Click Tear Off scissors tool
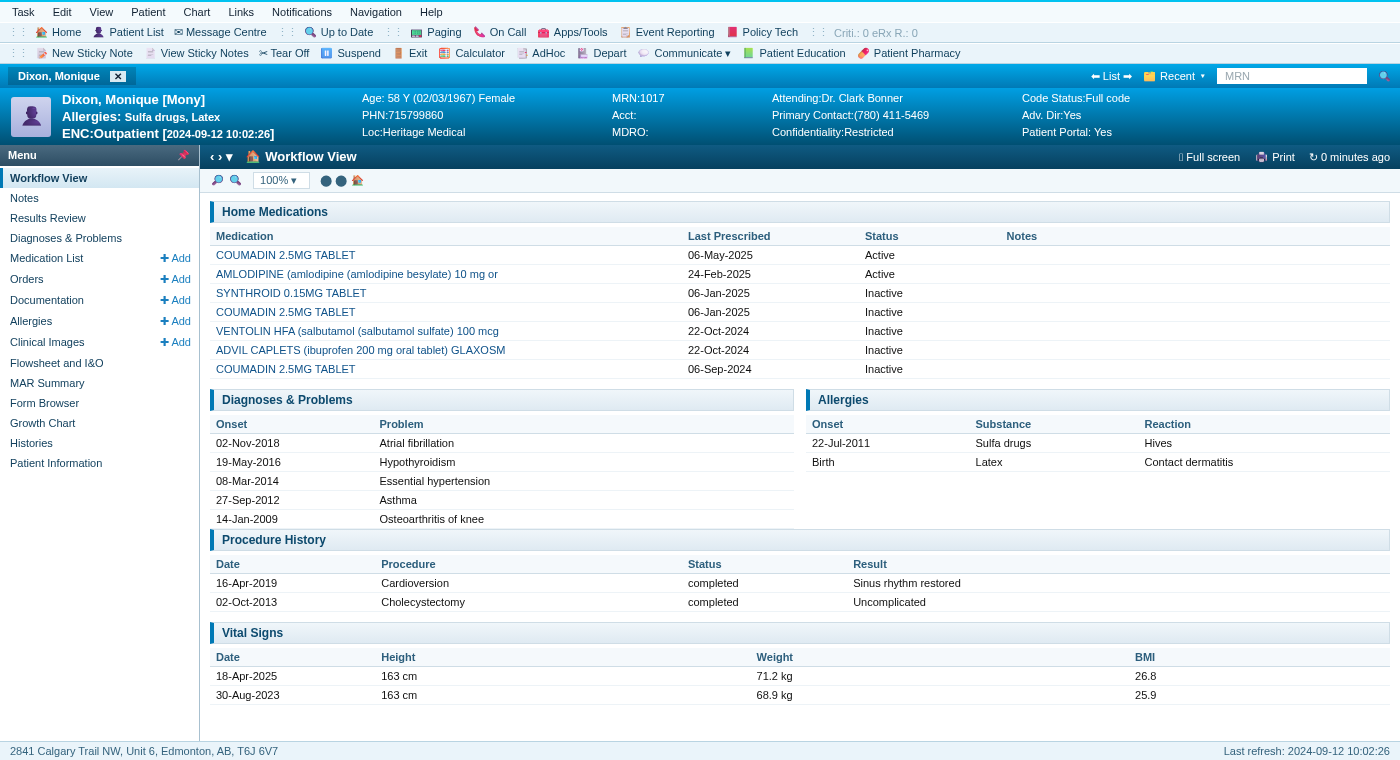 coord(284,53)
